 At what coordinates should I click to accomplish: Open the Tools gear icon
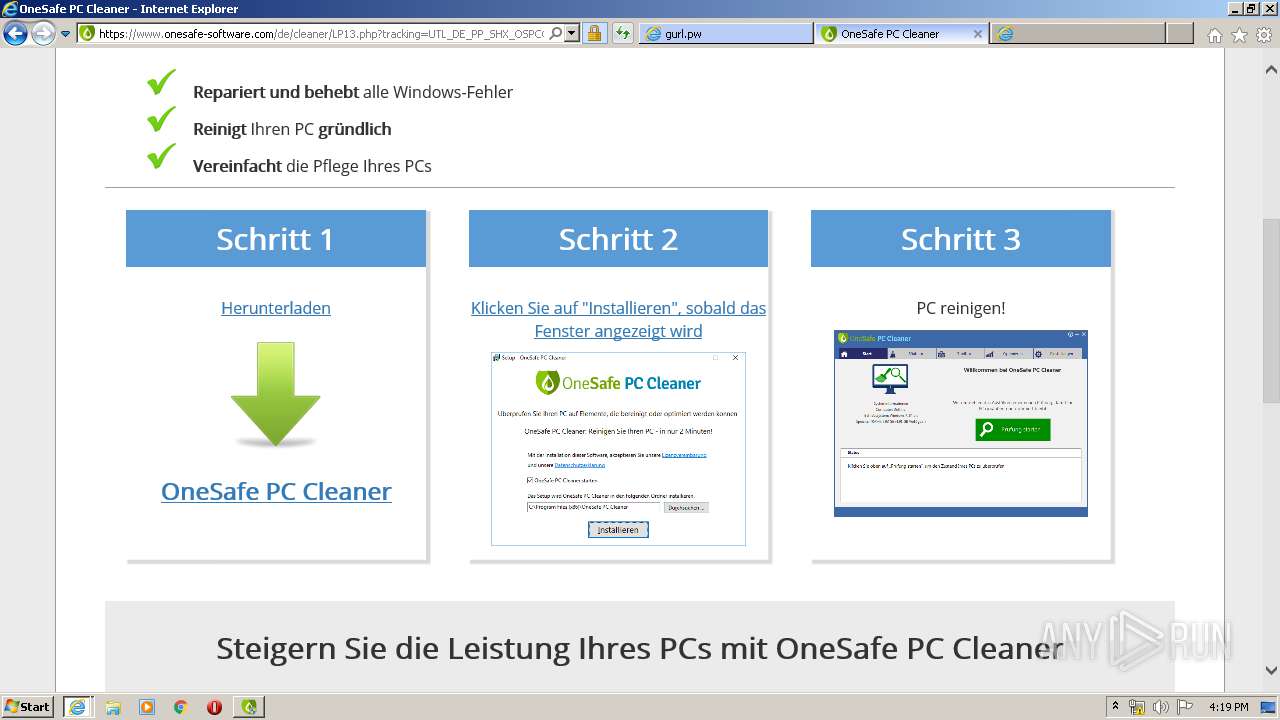1263,35
